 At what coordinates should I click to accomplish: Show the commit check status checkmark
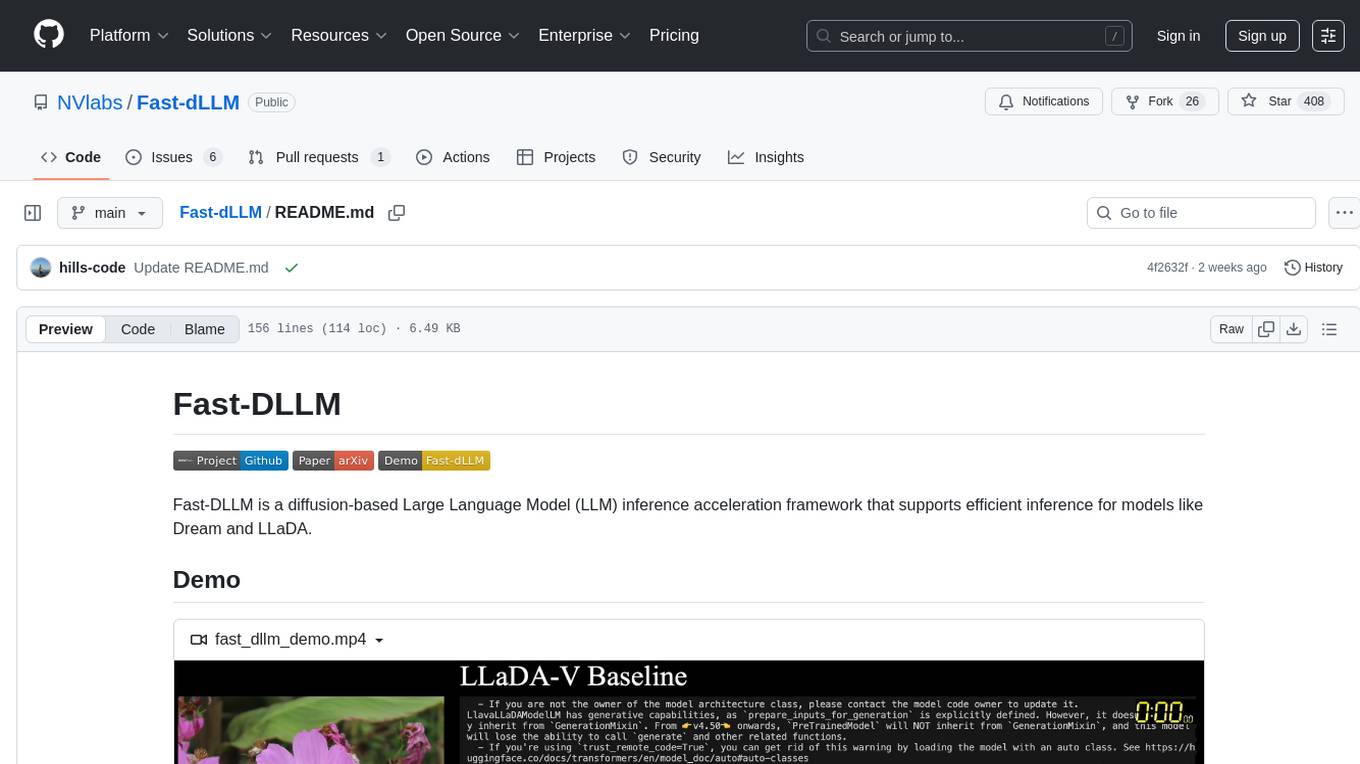click(291, 268)
